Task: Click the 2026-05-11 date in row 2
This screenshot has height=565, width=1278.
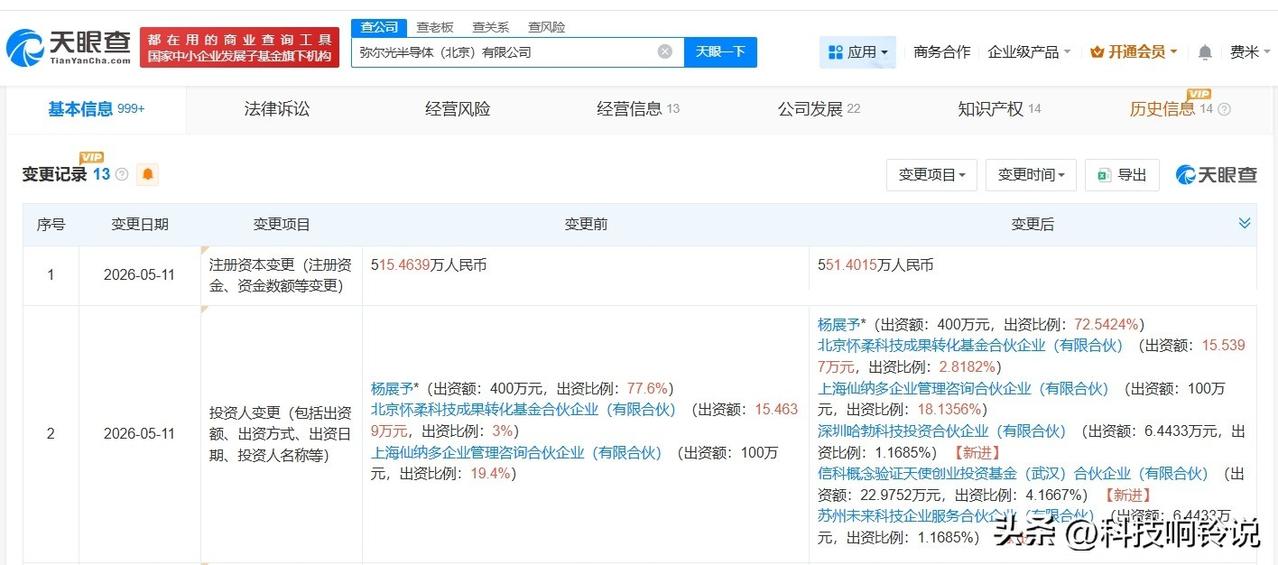Action: tap(139, 434)
